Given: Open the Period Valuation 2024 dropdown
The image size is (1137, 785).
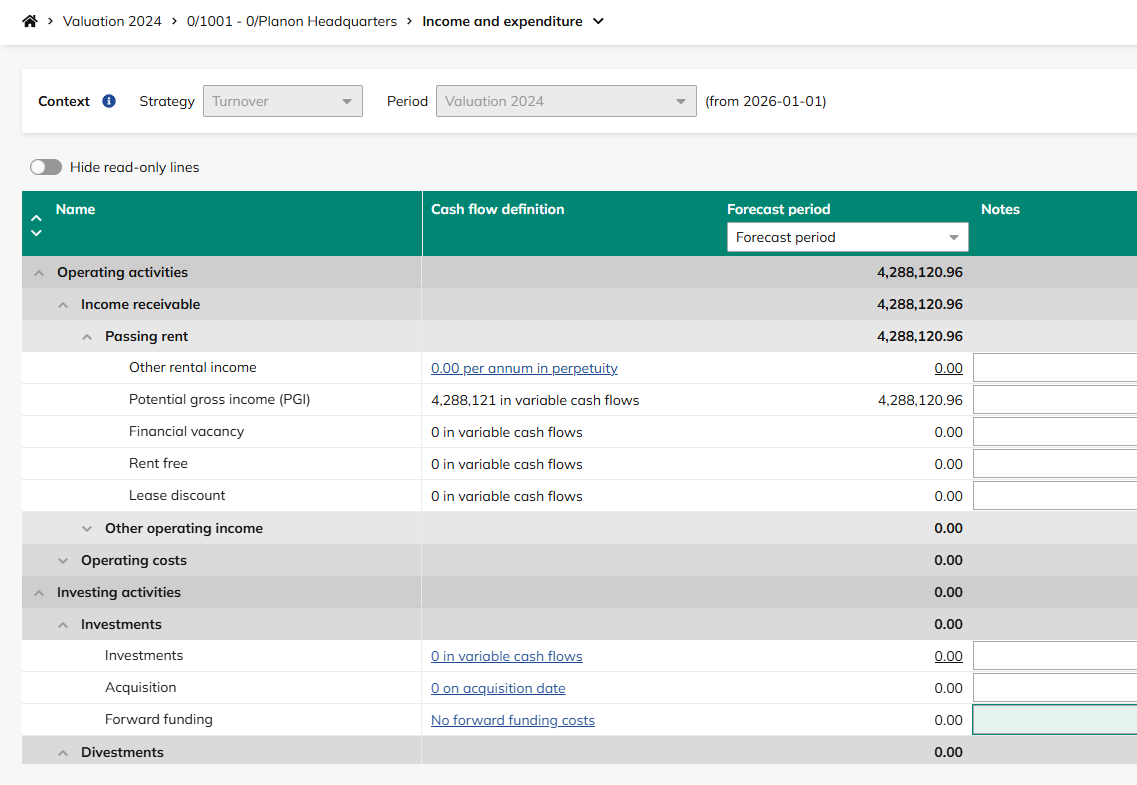Looking at the screenshot, I should tap(566, 101).
